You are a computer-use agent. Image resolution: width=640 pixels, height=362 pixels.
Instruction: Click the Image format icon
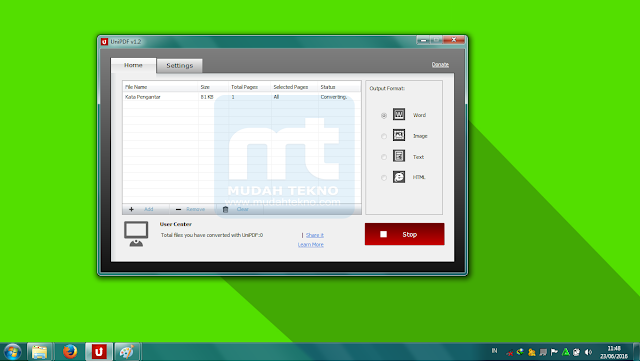coord(399,135)
